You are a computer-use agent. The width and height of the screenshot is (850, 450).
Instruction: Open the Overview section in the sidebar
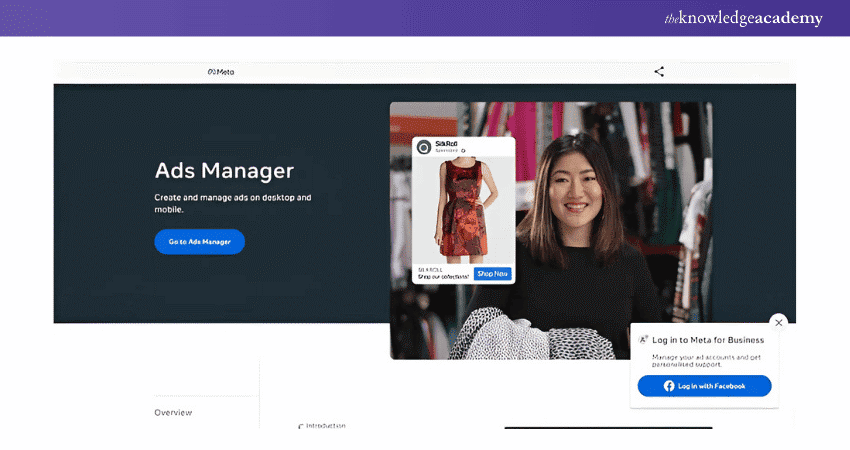[173, 413]
